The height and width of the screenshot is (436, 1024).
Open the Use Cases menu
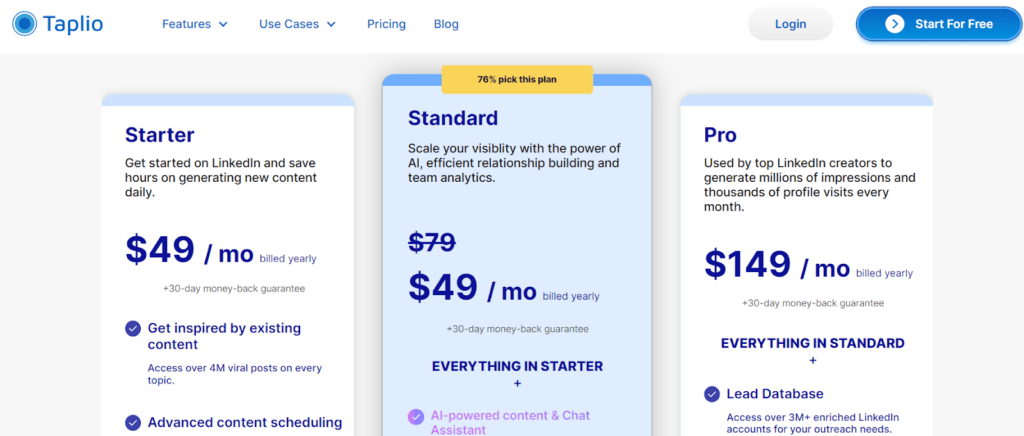(x=297, y=24)
